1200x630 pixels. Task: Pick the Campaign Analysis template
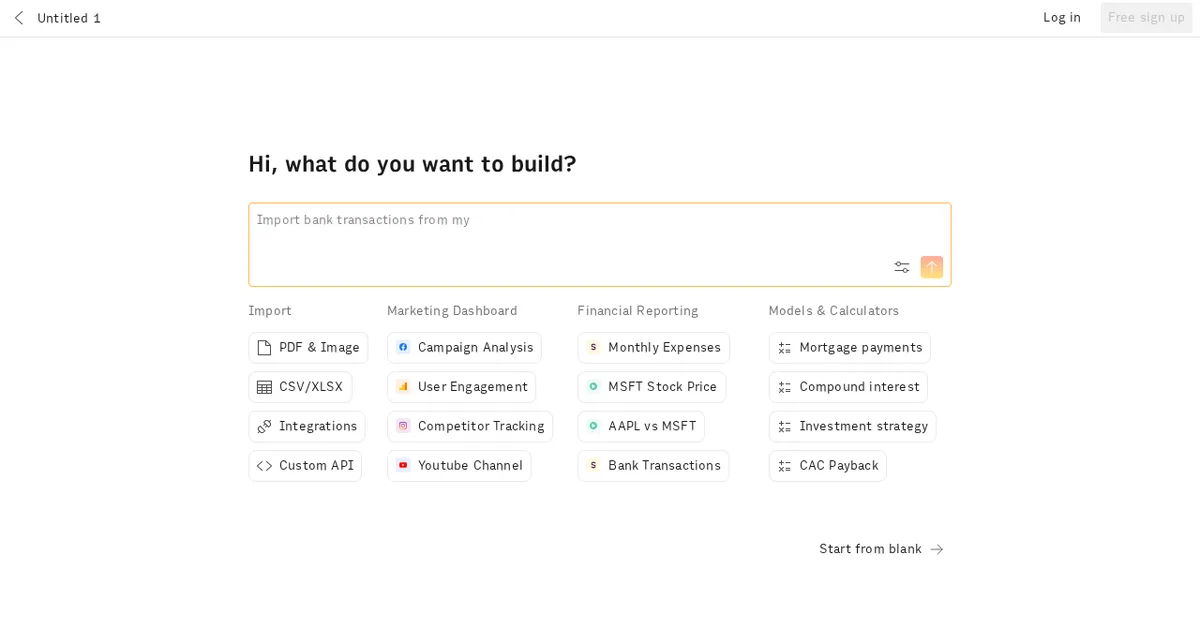click(x=465, y=348)
